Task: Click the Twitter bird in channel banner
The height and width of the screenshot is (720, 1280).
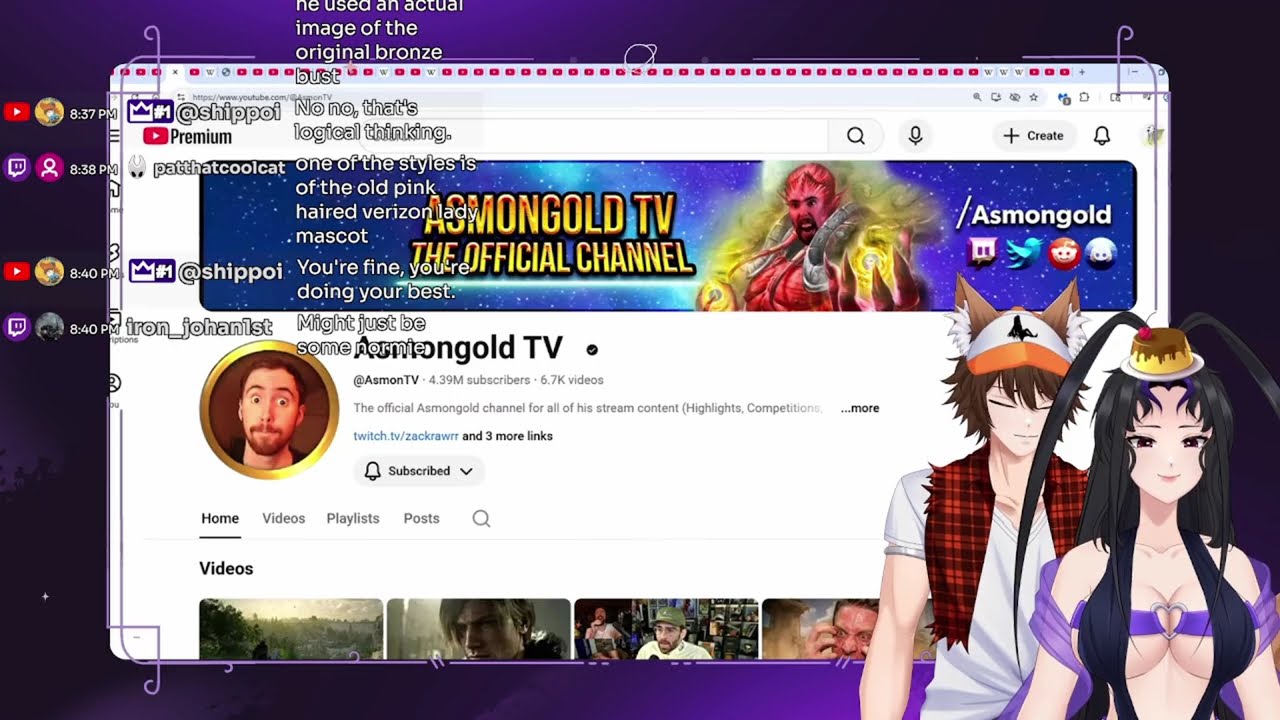Action: (1023, 252)
